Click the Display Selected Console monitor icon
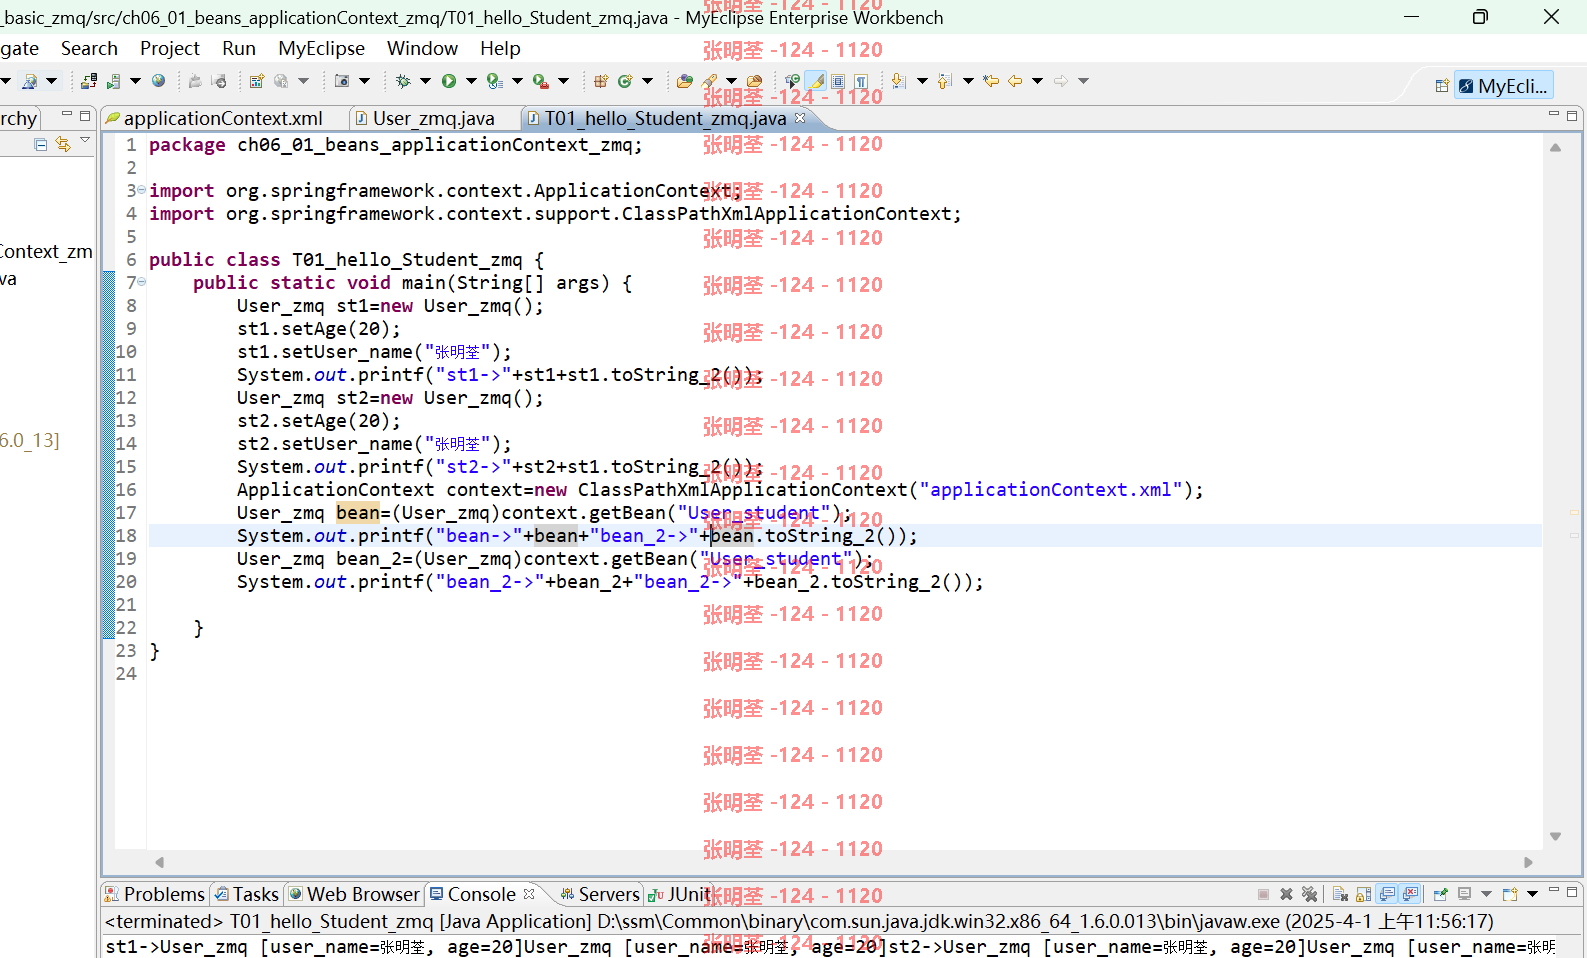 (x=1464, y=894)
